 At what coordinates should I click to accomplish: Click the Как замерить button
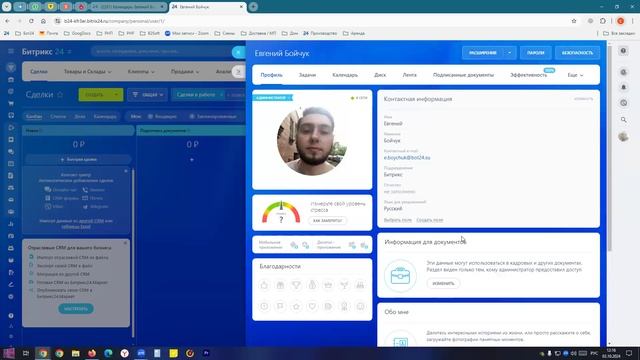327,220
